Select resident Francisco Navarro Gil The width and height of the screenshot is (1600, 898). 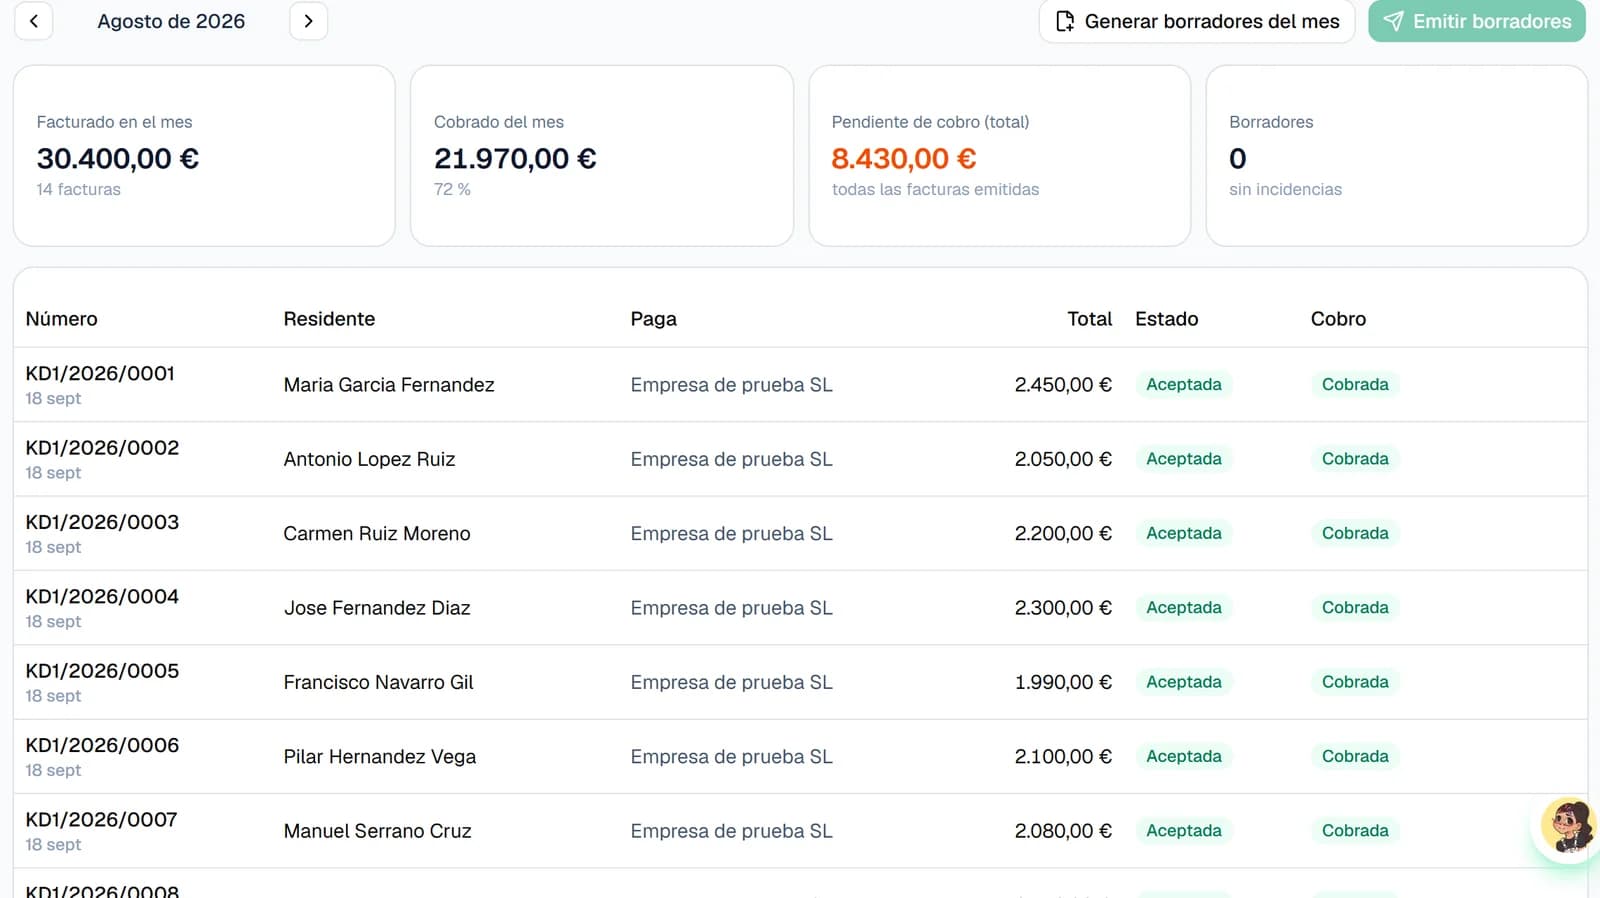(378, 682)
